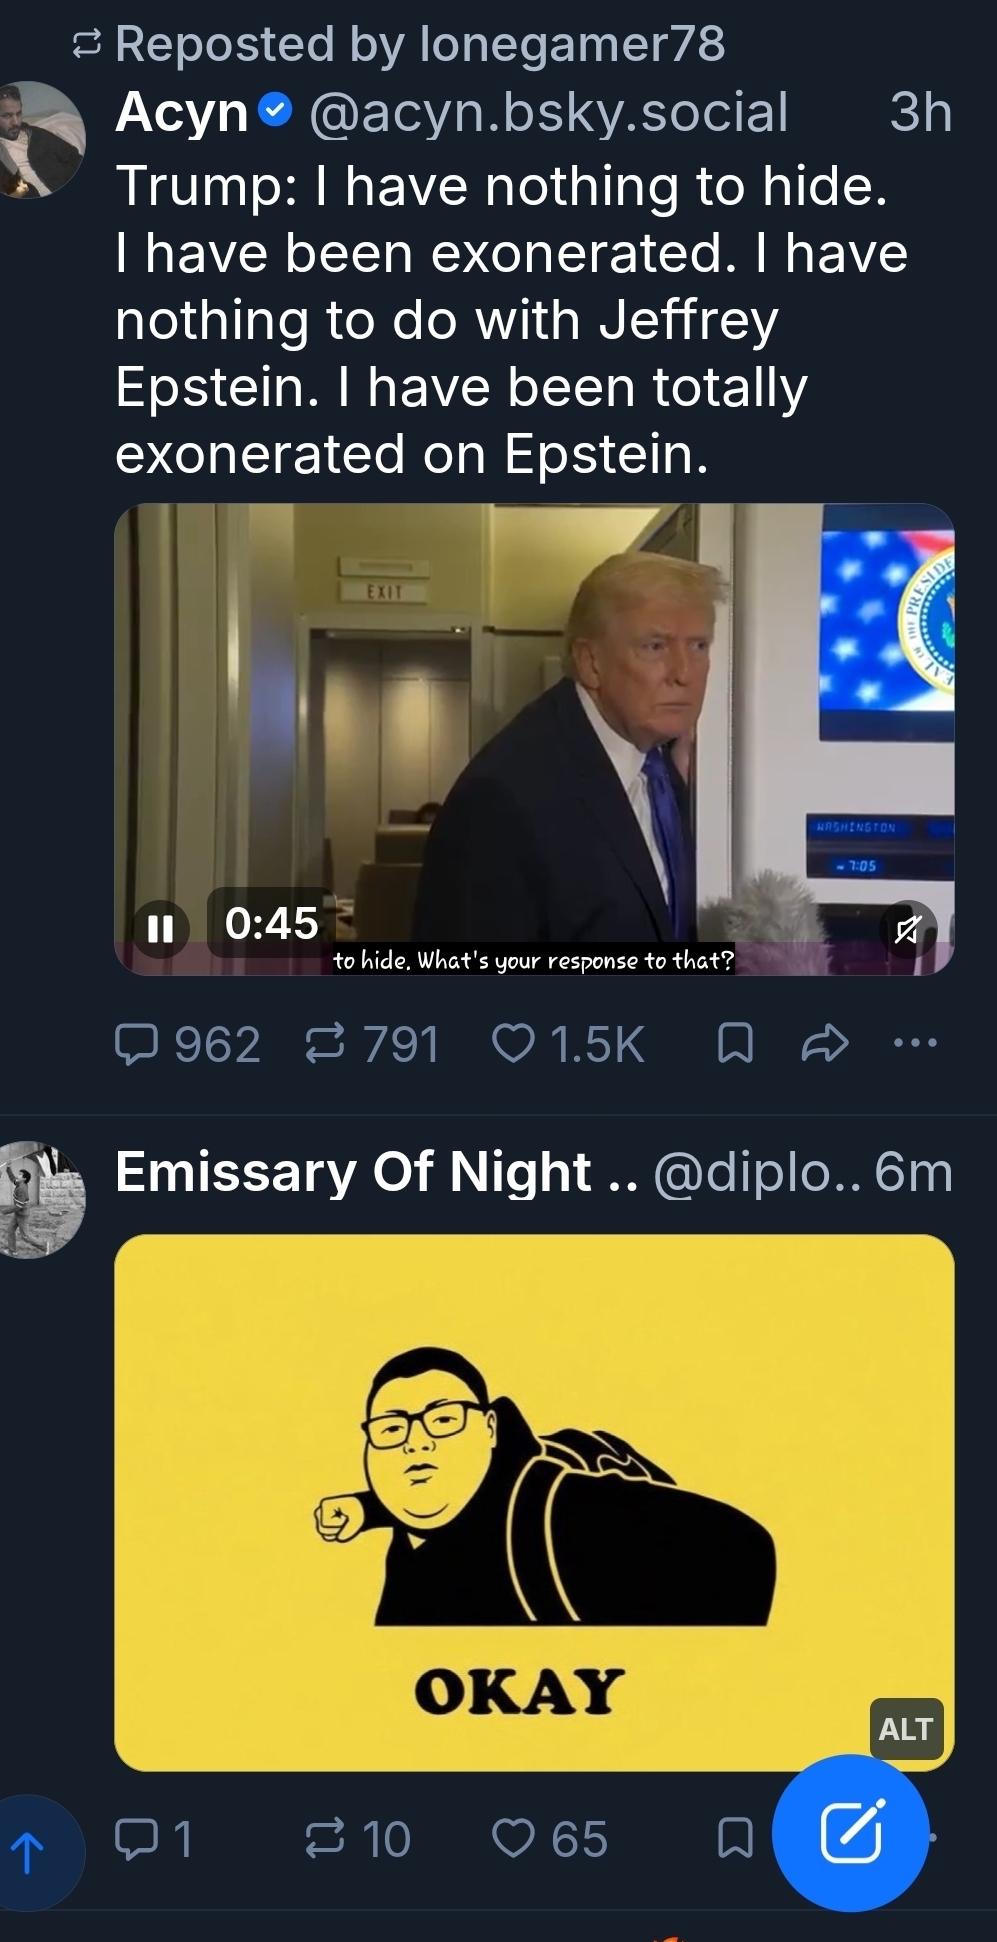Open the @acyn.bsky.social handle link
Viewport: 997px width, 1942px height.
coord(548,112)
